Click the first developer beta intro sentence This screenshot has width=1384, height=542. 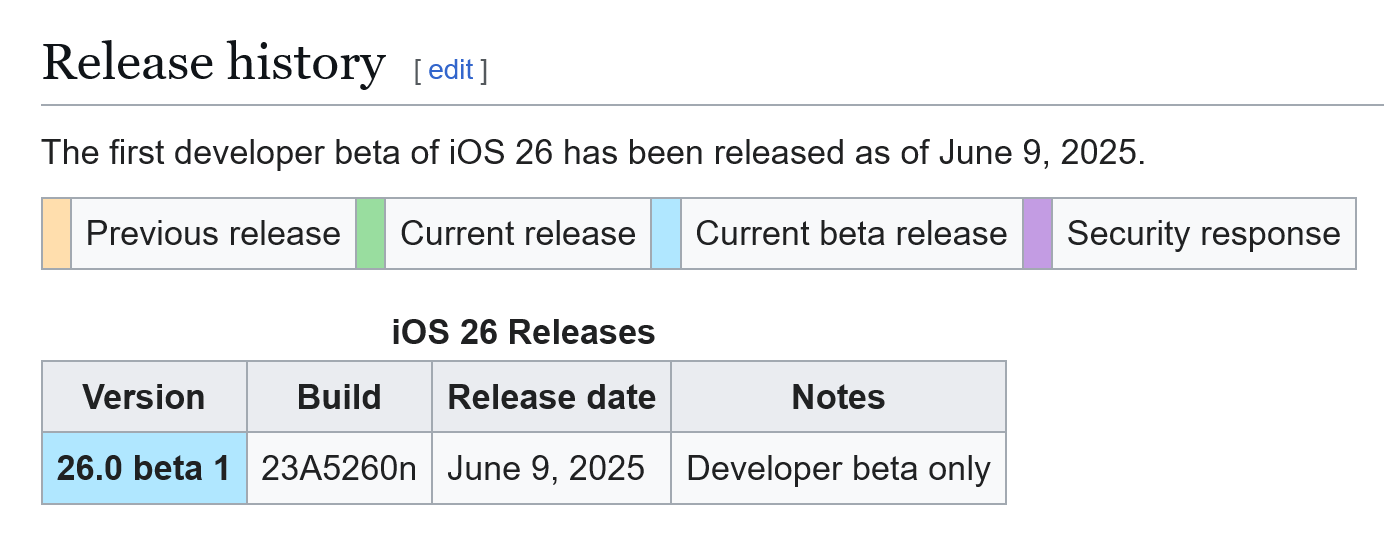point(593,153)
